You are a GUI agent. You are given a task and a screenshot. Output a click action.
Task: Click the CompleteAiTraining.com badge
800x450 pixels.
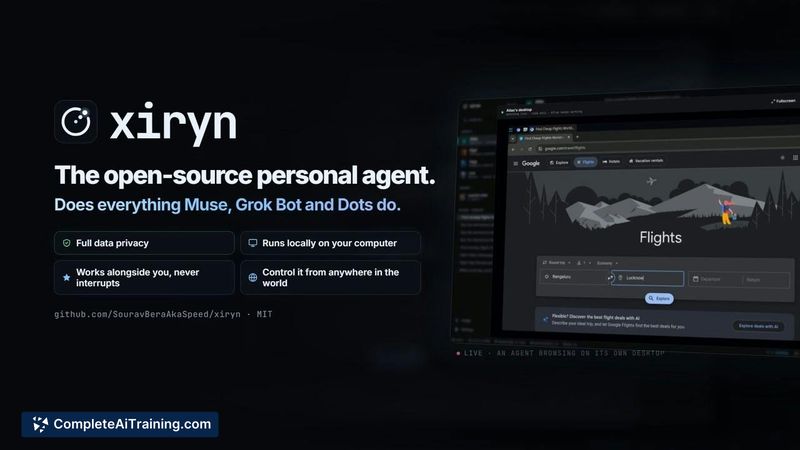120,424
